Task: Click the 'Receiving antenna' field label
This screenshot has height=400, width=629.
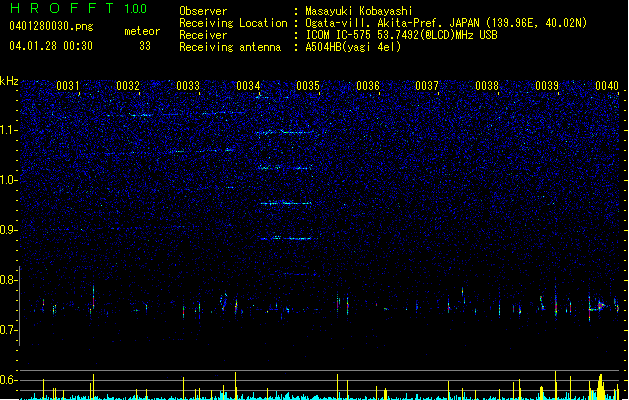Action: (x=230, y=47)
